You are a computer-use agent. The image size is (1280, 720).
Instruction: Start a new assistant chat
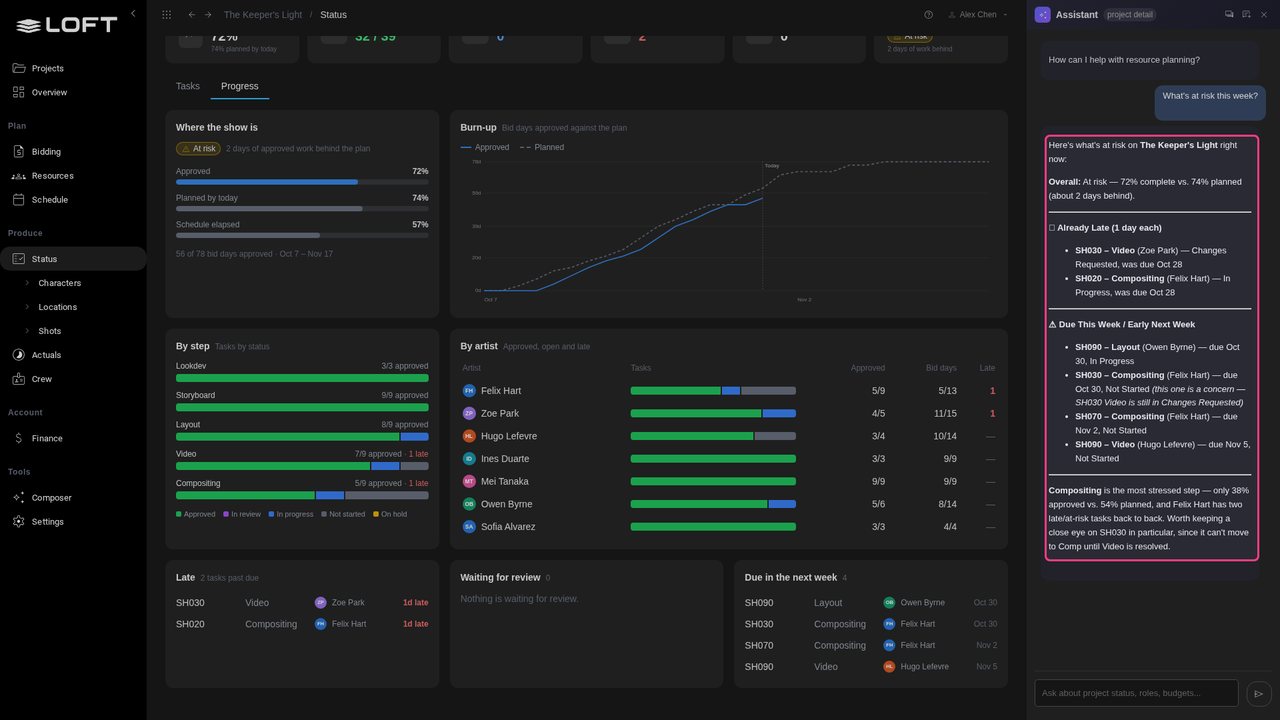pos(1246,14)
